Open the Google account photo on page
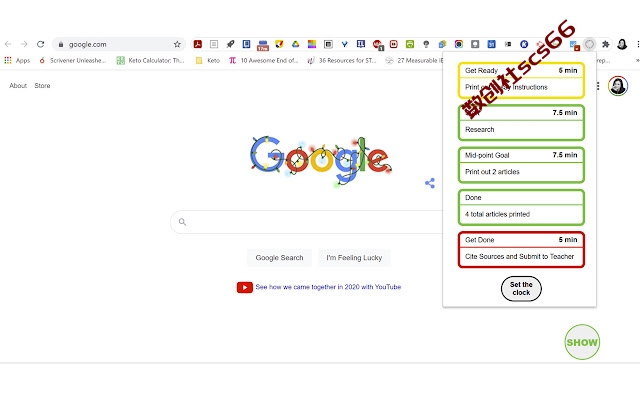Viewport: 640px width, 400px height. pos(618,86)
